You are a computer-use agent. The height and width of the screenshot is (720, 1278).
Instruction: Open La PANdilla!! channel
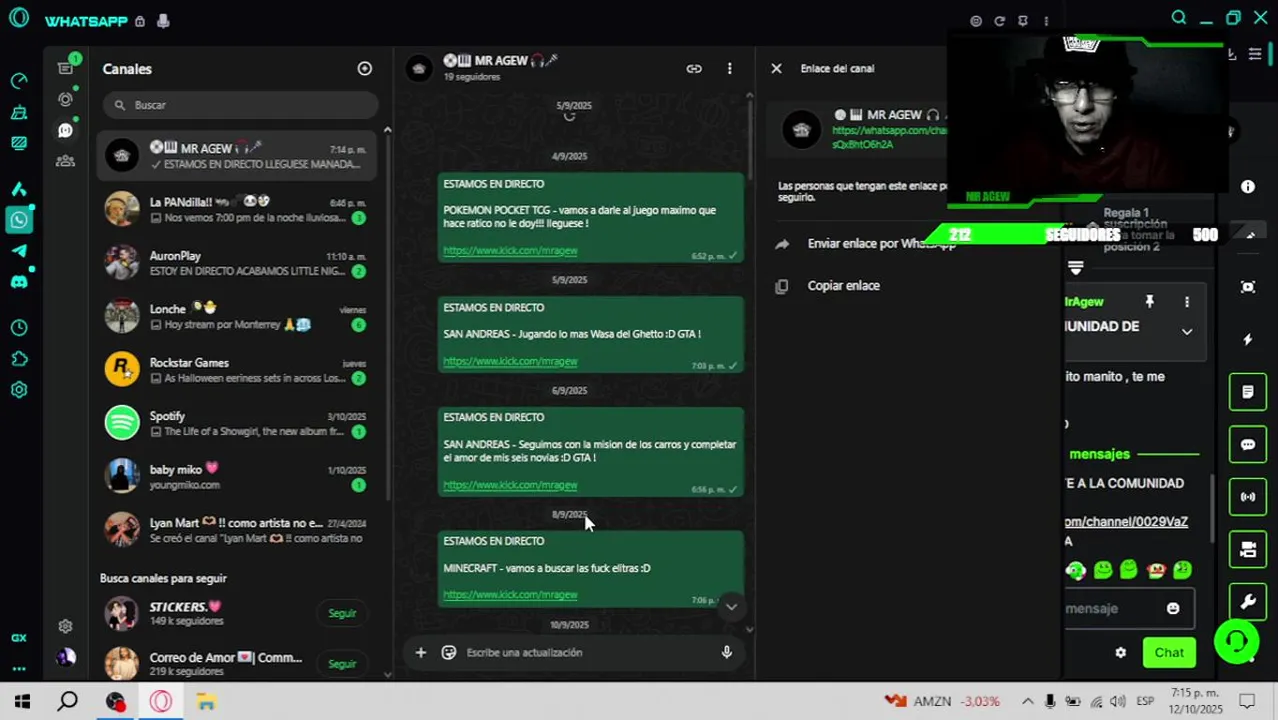(236, 209)
